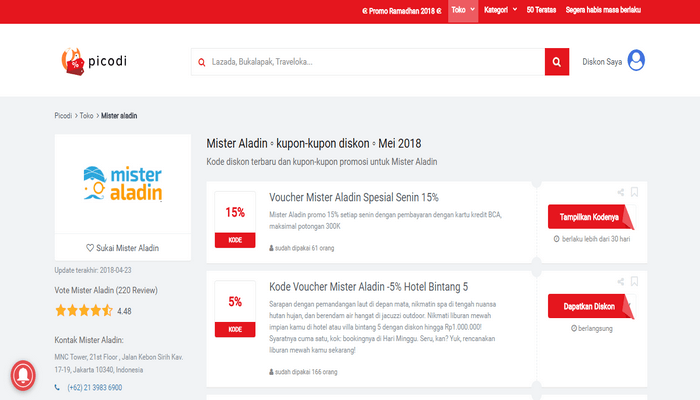Bookmark the Spesial Senin 15% voucher
Screen dimensions: 700x400
click(634, 192)
